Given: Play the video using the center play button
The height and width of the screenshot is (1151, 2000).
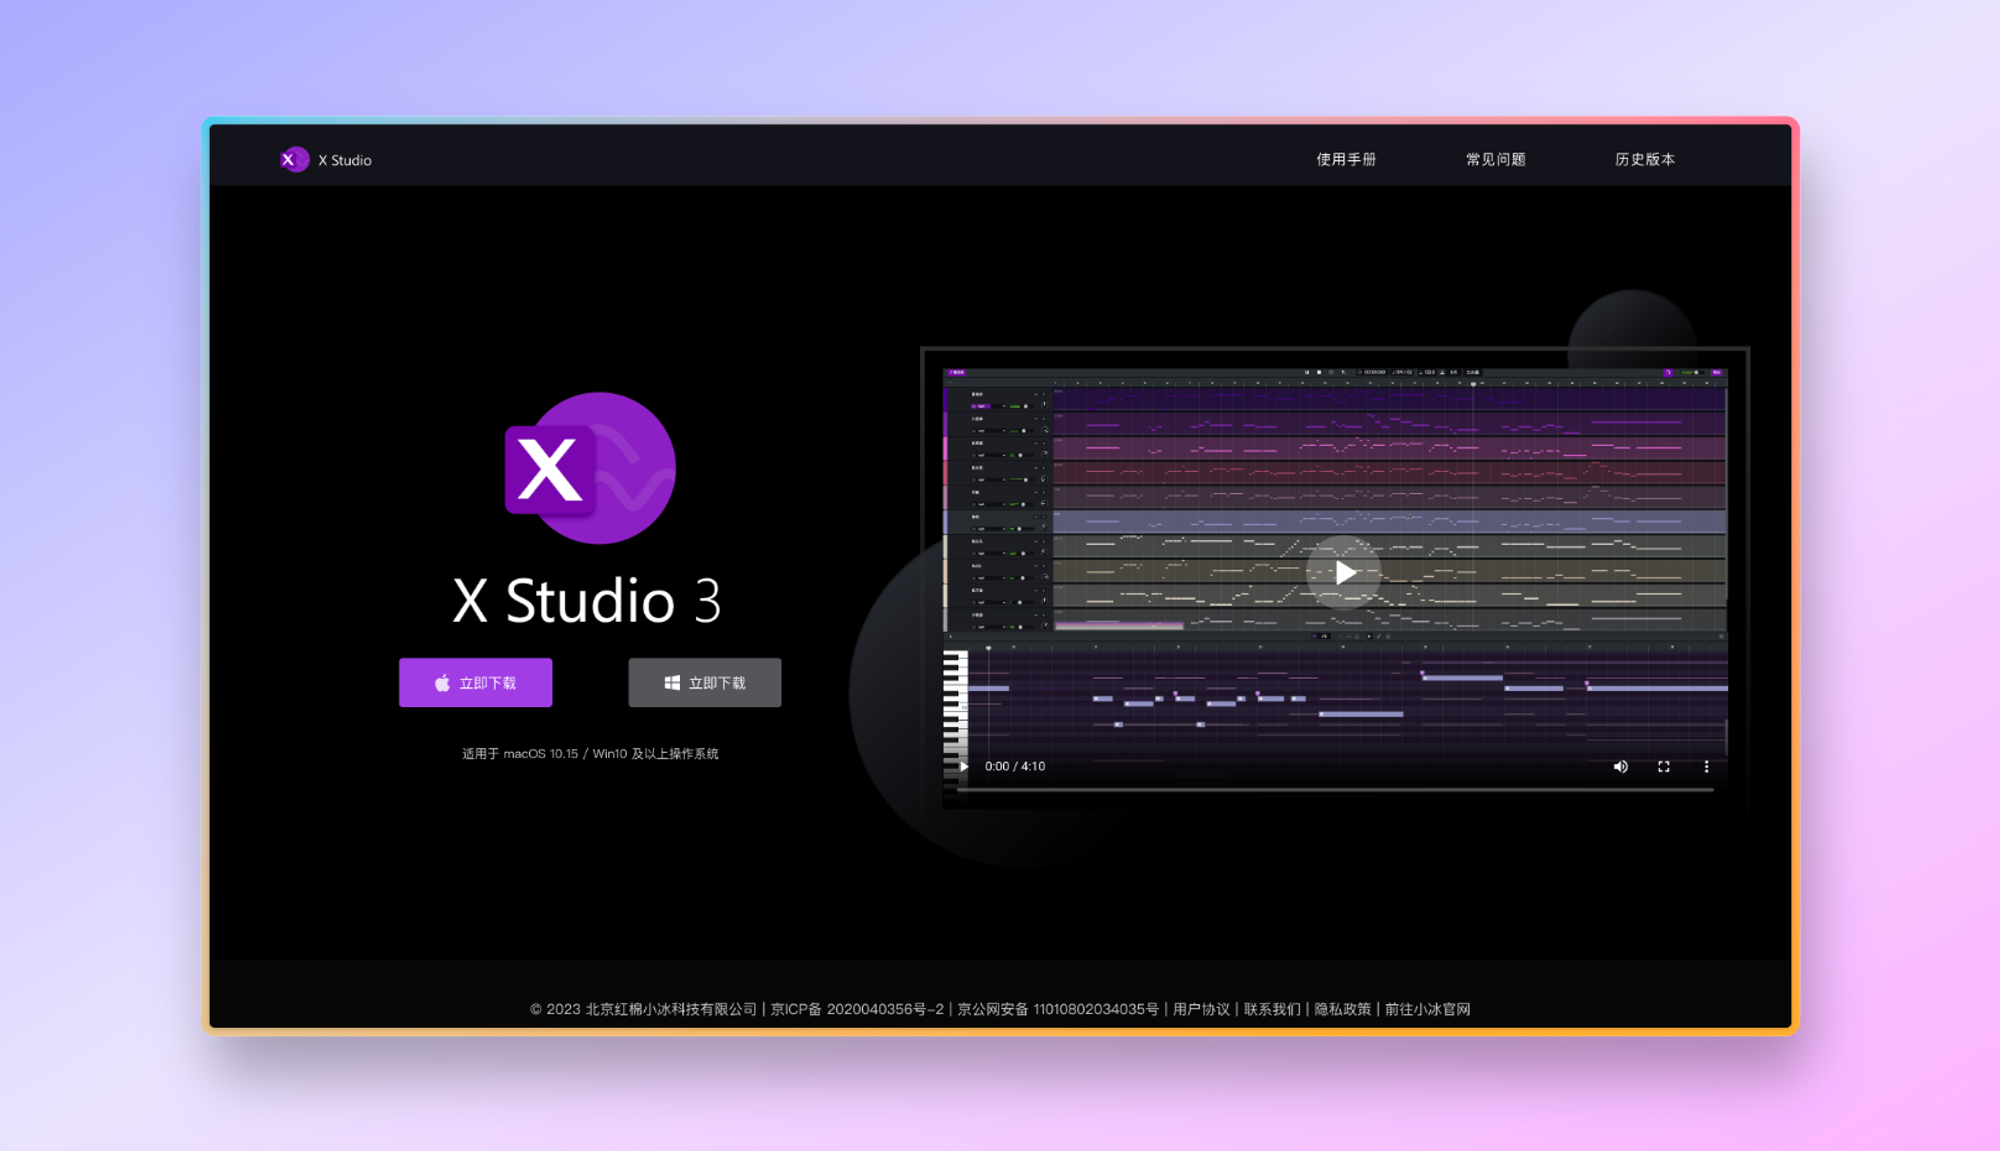Looking at the screenshot, I should tap(1344, 572).
